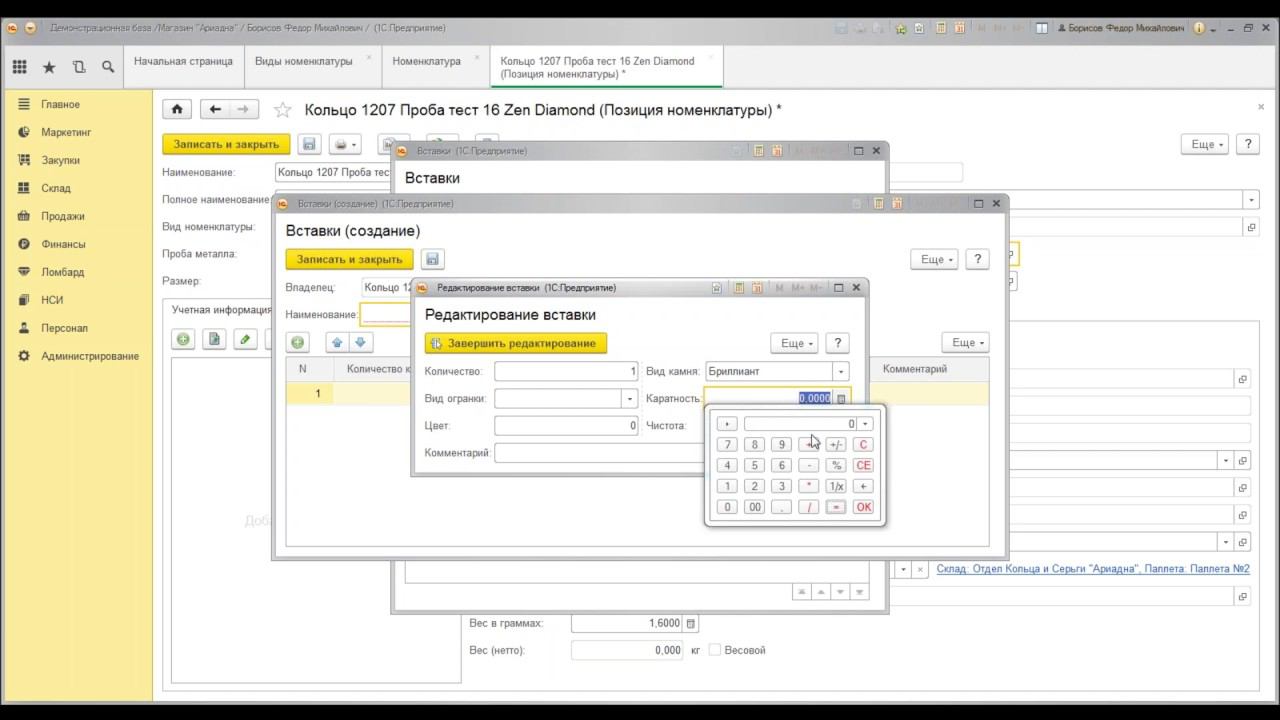Open Еще menu above the Комментарий column
This screenshot has height=720, width=1280.
coord(965,342)
